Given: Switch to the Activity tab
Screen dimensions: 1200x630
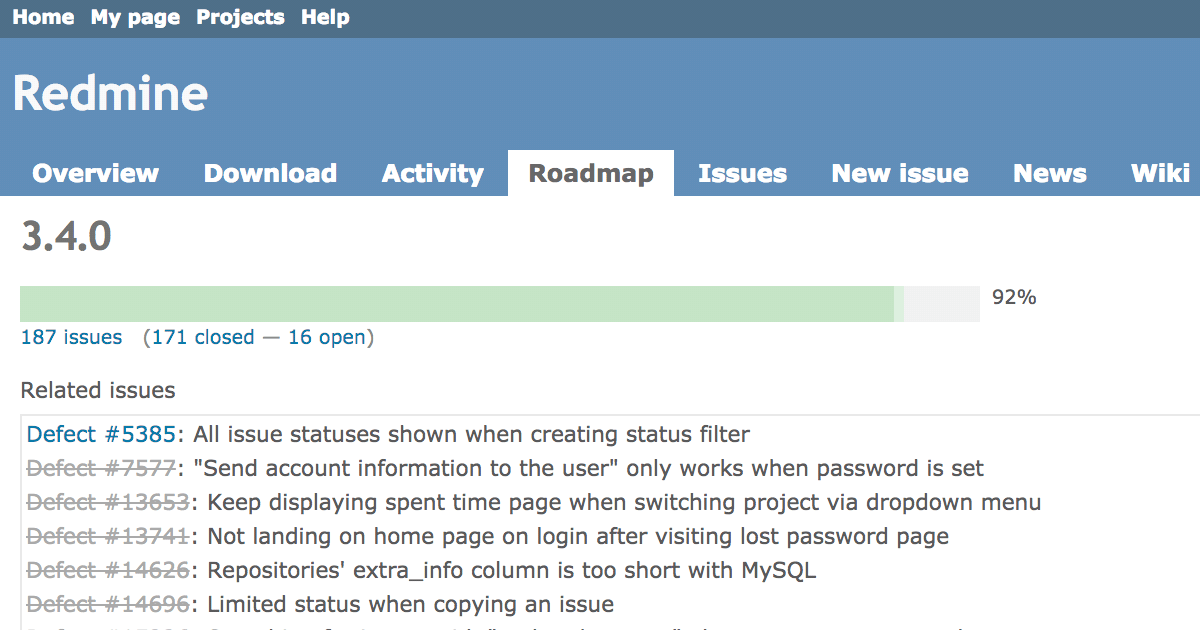Looking at the screenshot, I should point(432,174).
